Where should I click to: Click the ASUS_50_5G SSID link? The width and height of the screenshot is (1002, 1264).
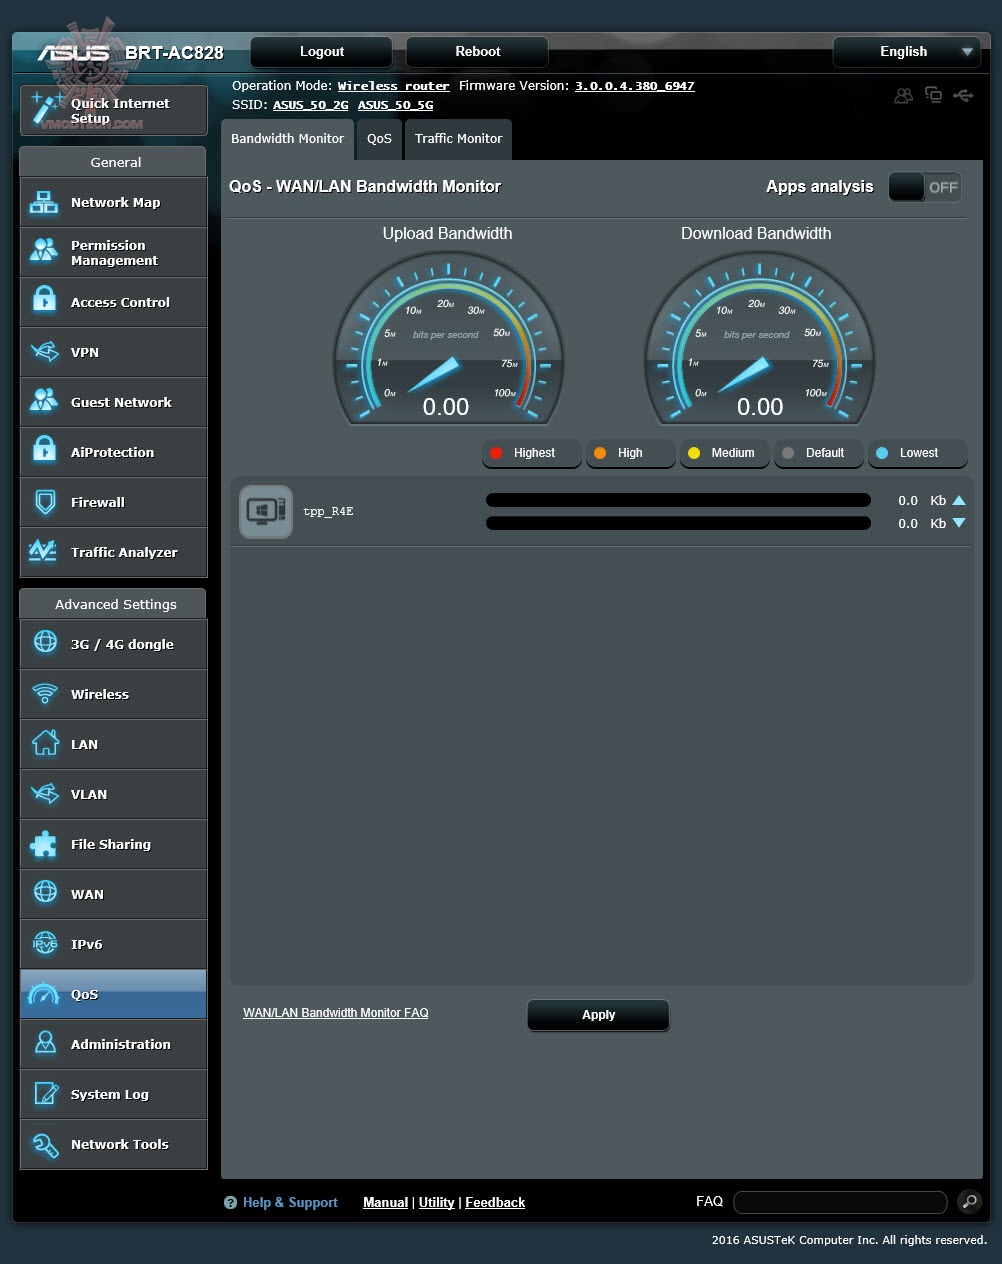click(396, 105)
